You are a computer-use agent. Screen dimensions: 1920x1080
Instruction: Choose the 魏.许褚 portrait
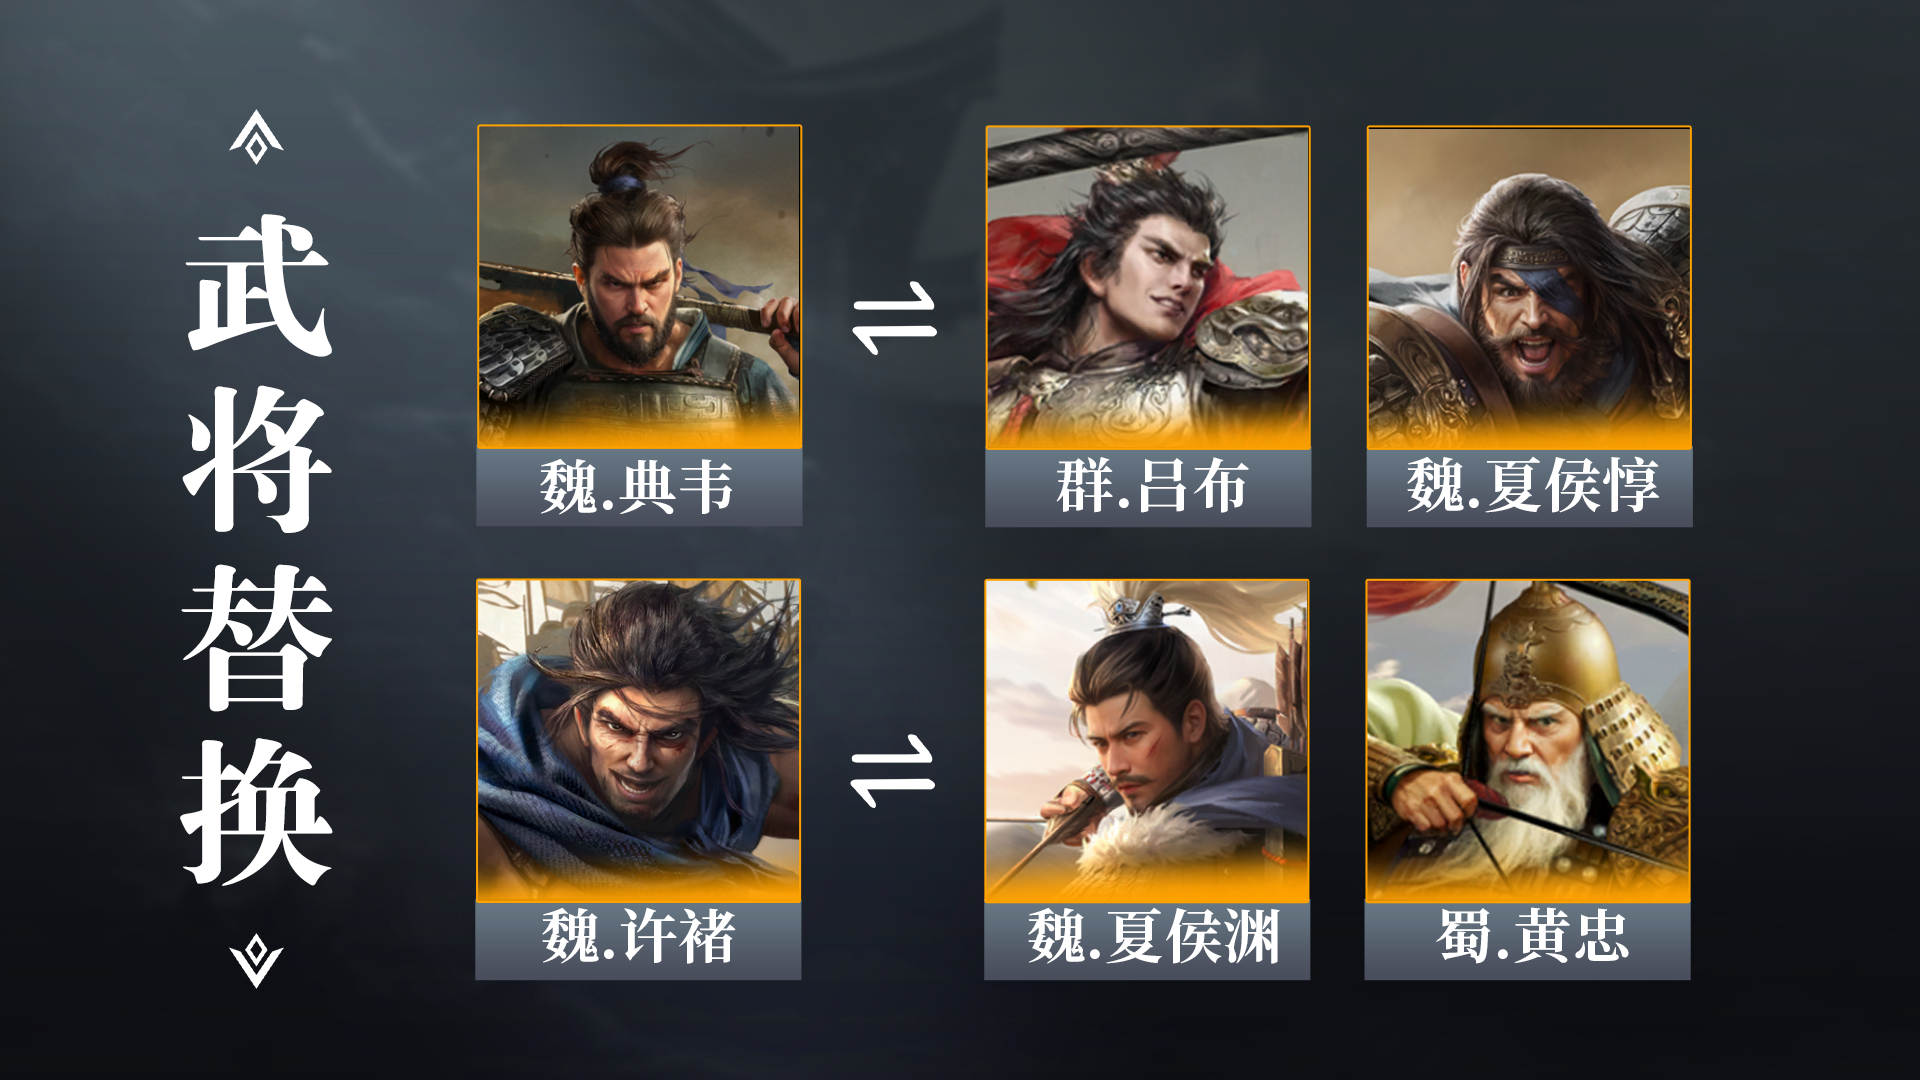pyautogui.click(x=638, y=740)
